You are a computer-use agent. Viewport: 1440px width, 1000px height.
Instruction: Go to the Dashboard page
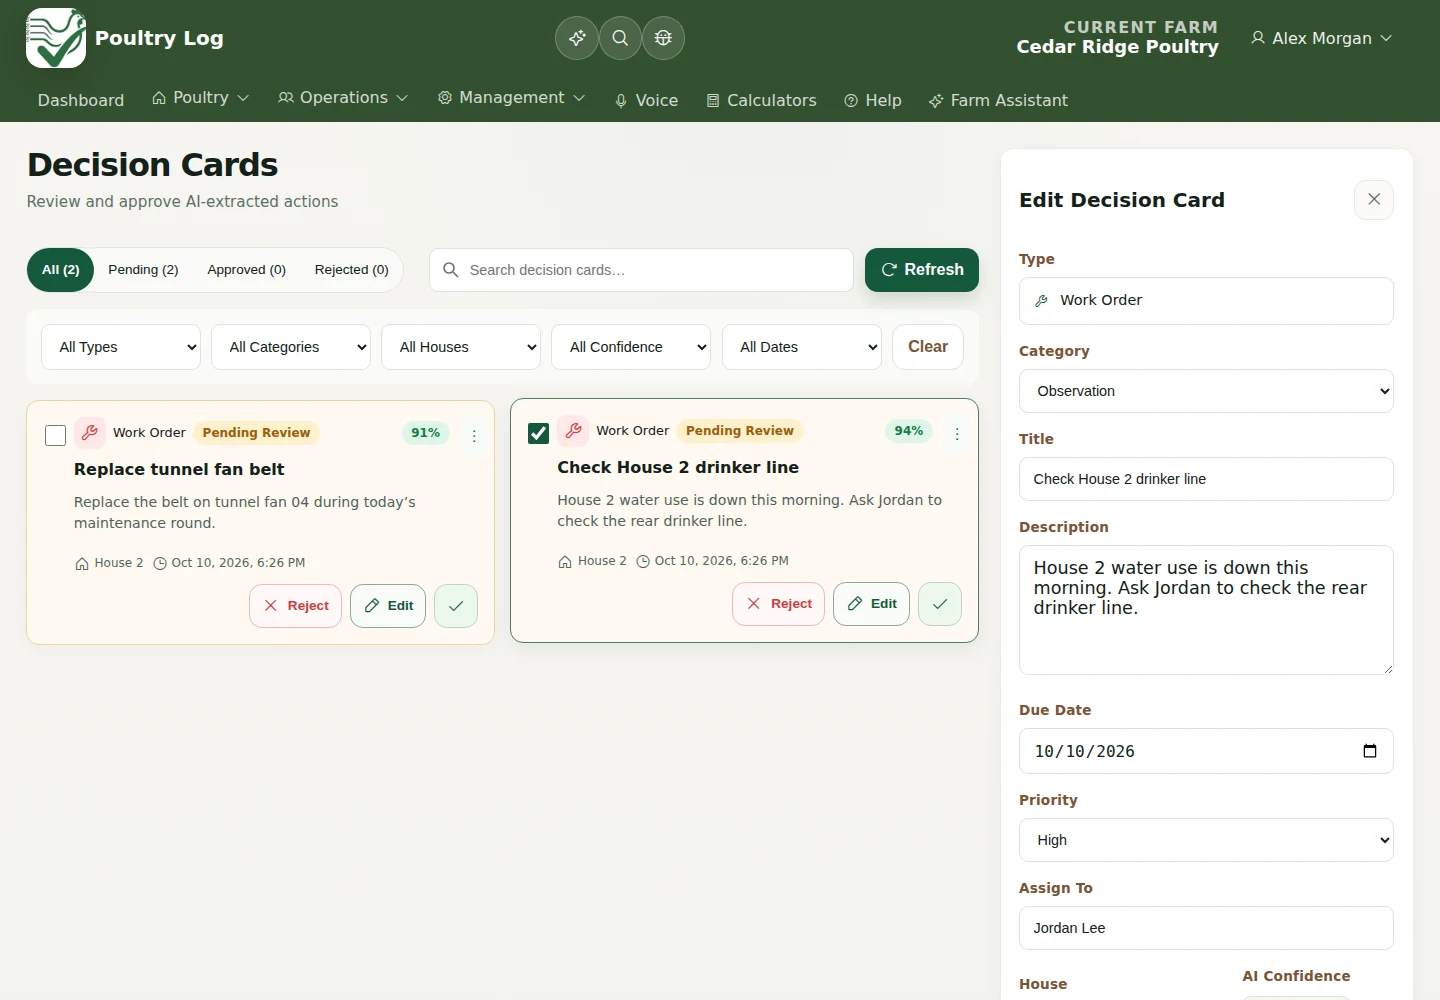point(81,100)
